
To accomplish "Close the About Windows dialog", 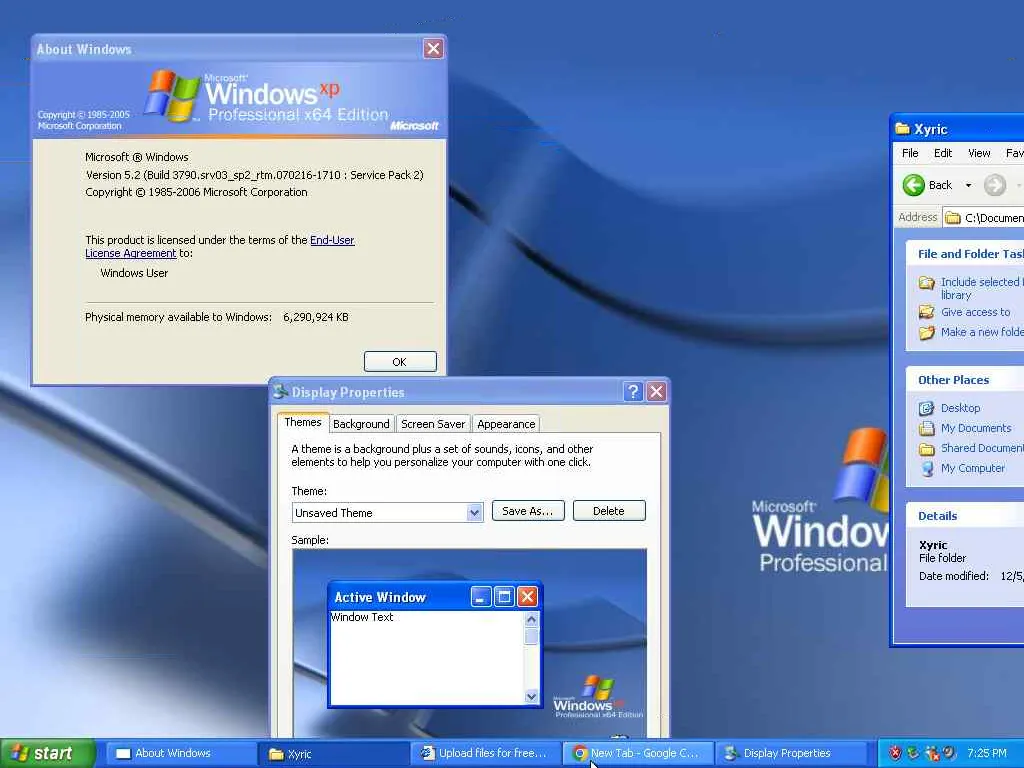I will click(x=433, y=48).
